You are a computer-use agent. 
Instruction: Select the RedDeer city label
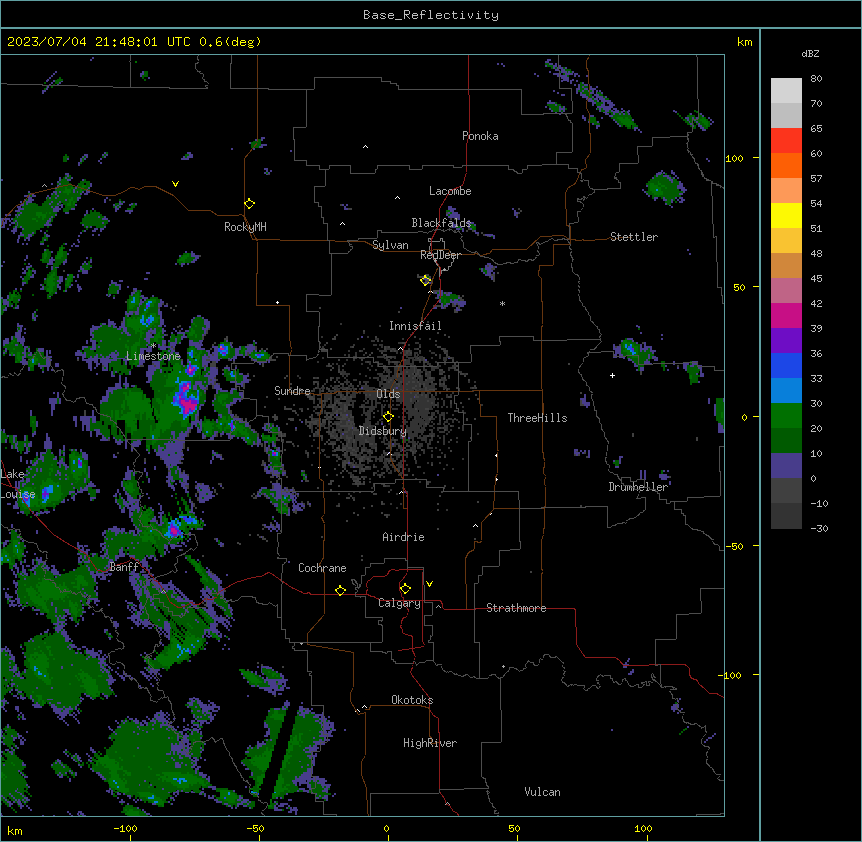point(440,256)
